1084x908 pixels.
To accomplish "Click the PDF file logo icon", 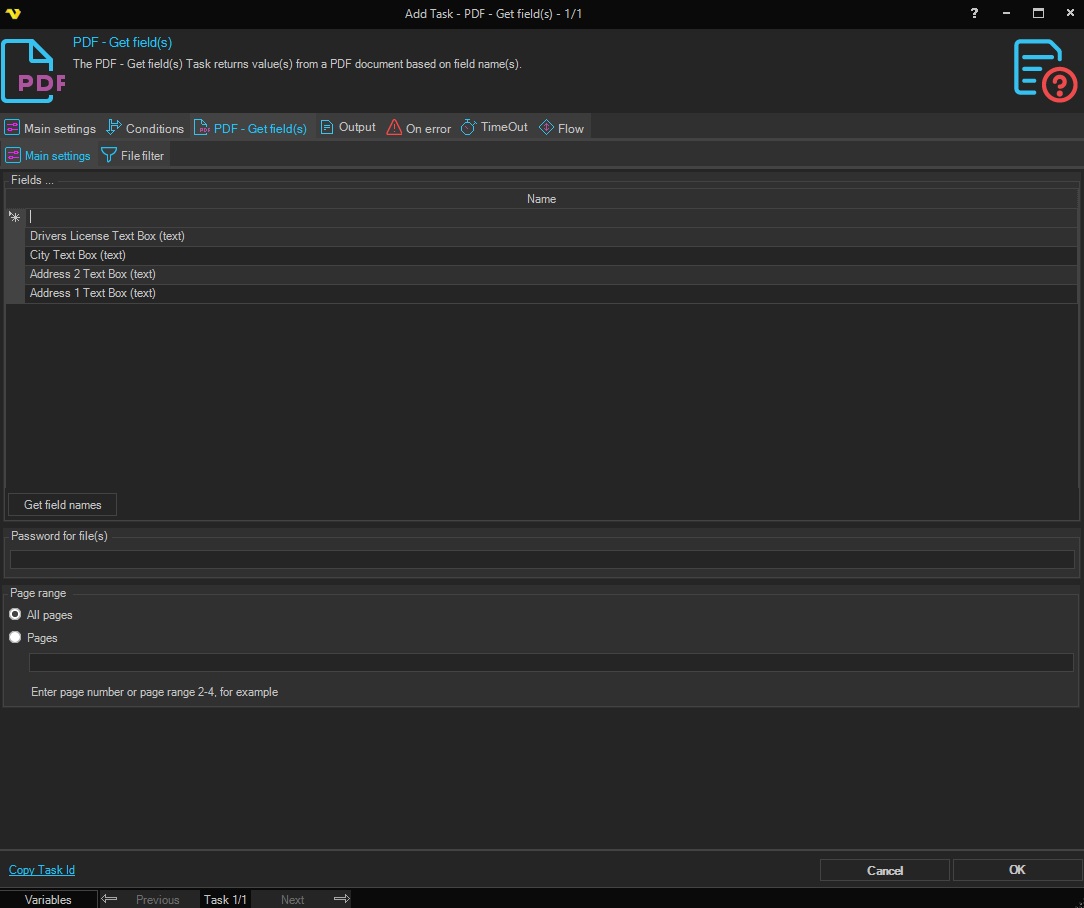I will pyautogui.click(x=33, y=71).
